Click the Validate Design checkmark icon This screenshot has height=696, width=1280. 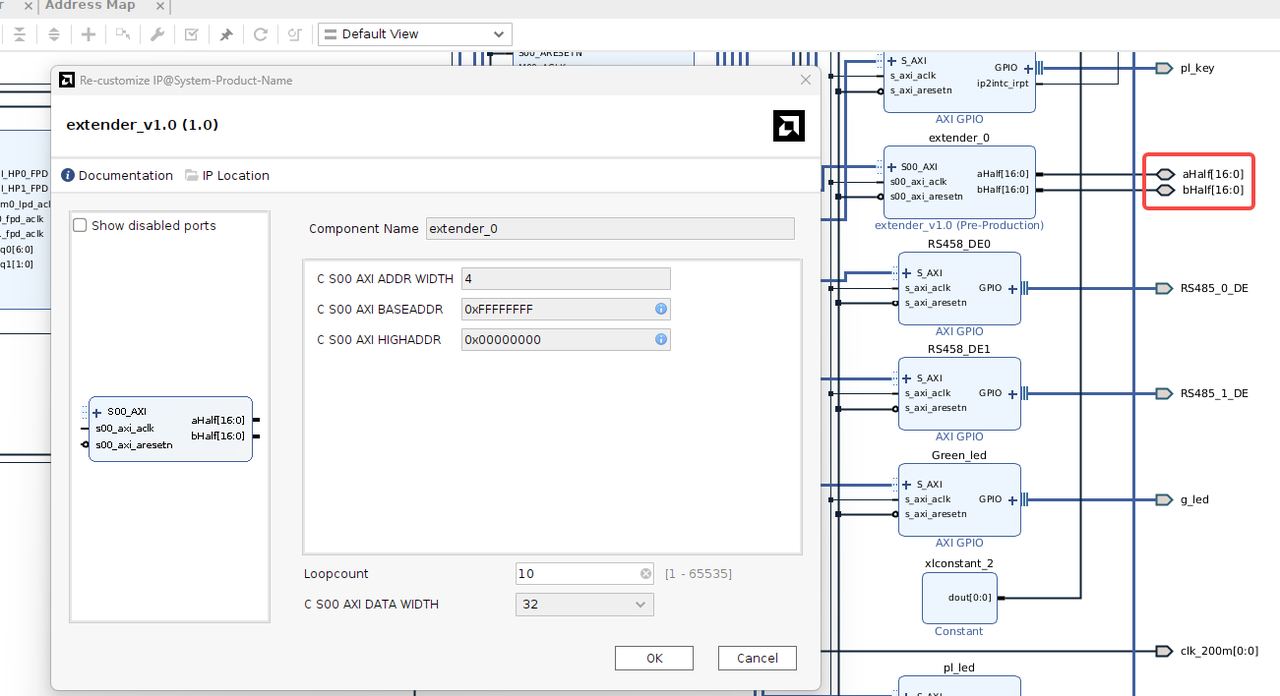[x=191, y=34]
